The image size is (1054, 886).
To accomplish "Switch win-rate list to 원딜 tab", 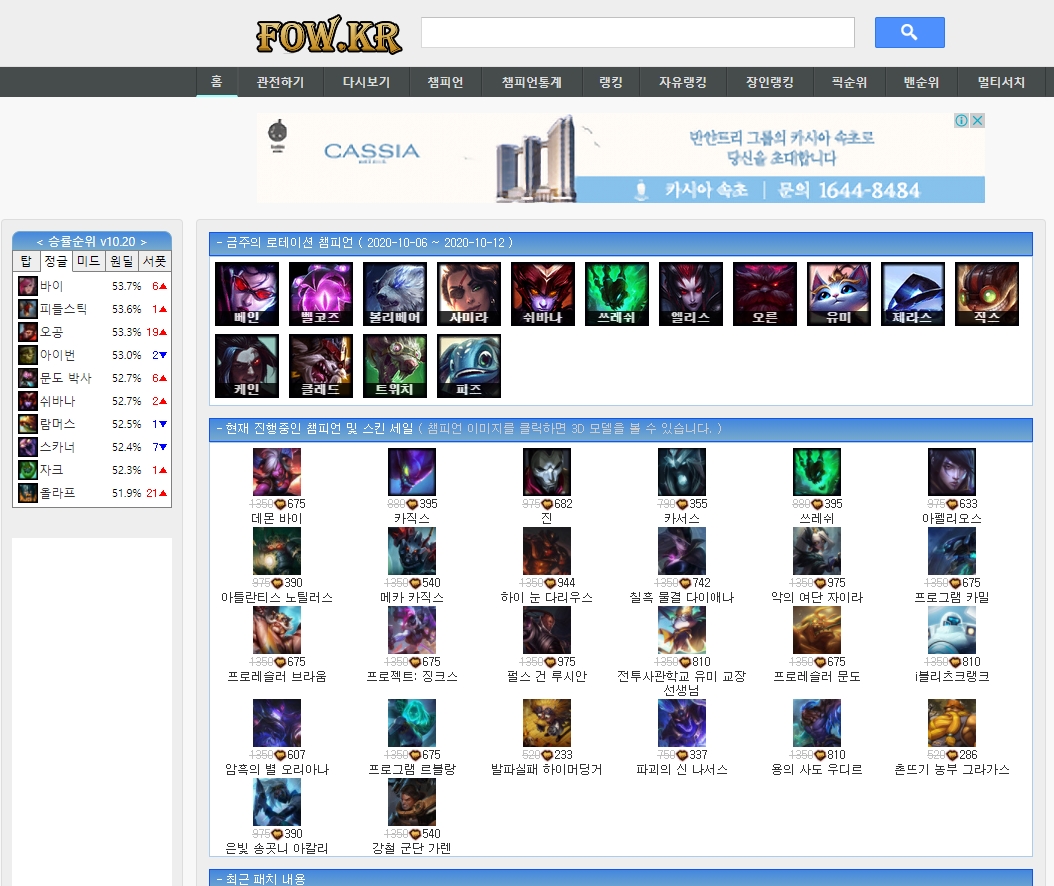I will tap(121, 261).
